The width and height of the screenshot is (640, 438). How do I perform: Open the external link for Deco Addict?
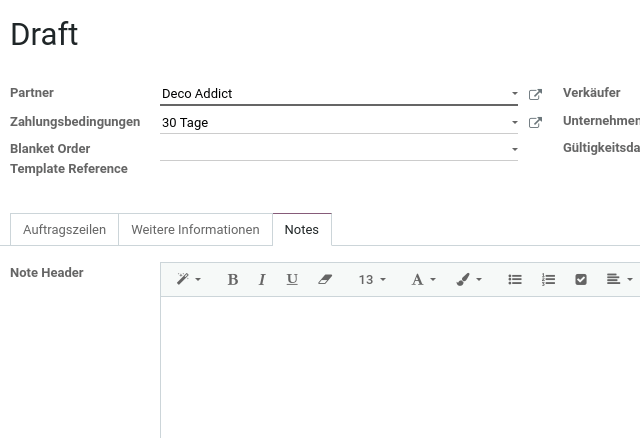point(535,94)
